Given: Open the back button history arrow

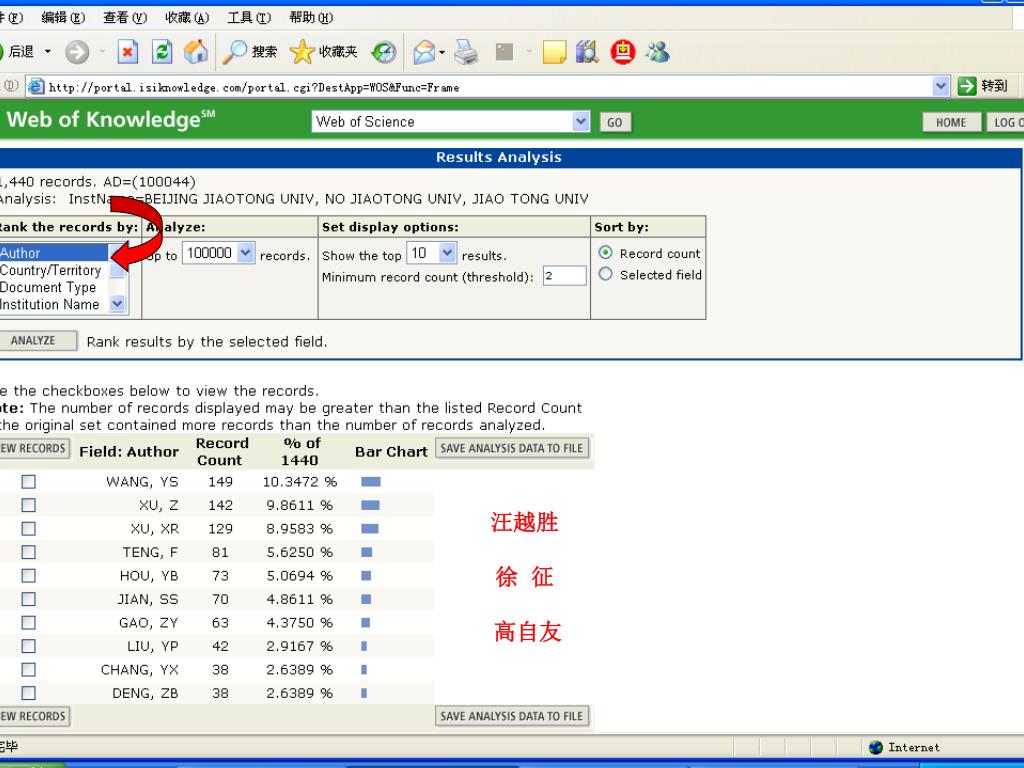Looking at the screenshot, I should (48, 52).
